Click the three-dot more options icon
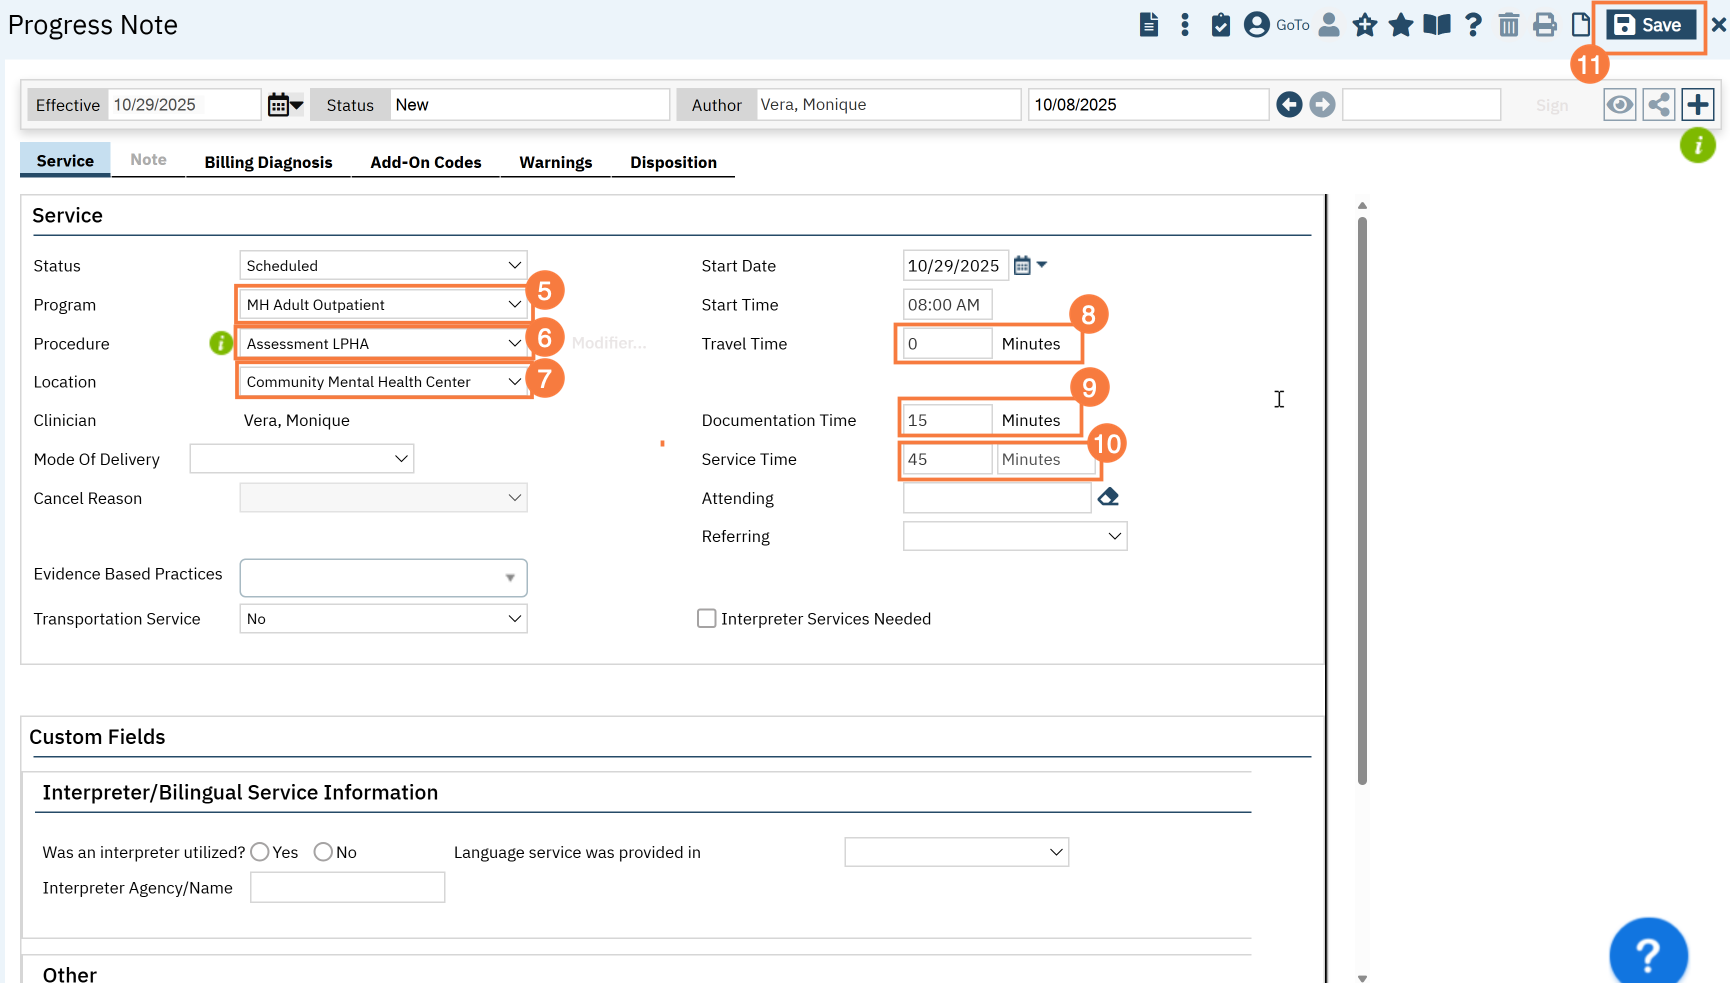This screenshot has height=983, width=1730. click(x=1184, y=25)
